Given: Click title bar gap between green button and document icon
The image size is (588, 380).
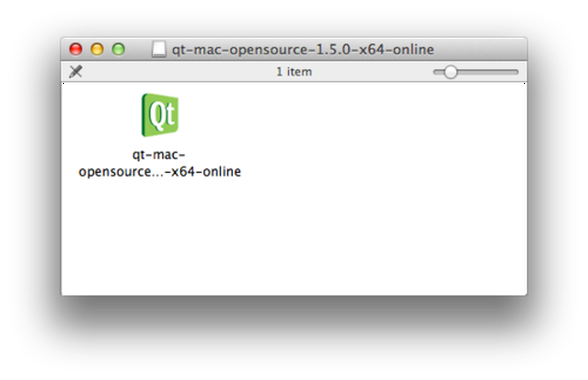Looking at the screenshot, I should [x=138, y=49].
